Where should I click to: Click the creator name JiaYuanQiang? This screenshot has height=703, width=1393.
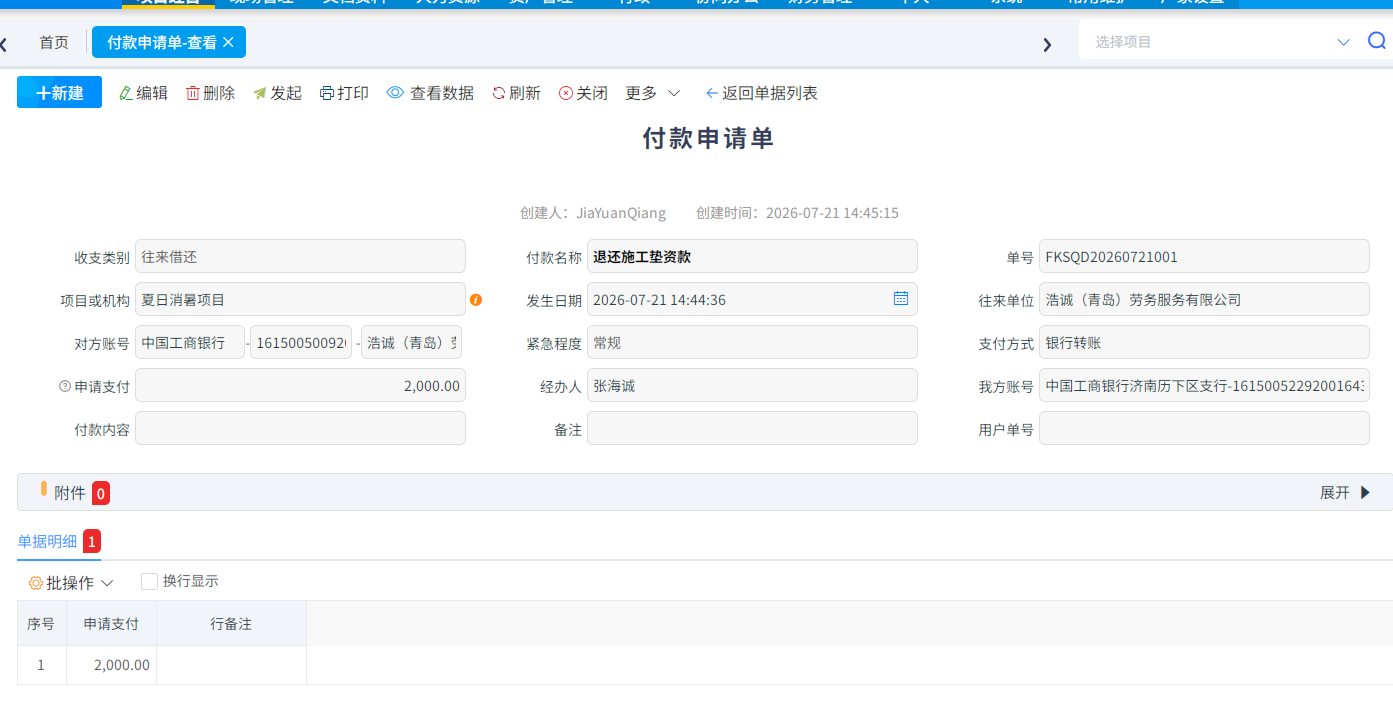(621, 213)
